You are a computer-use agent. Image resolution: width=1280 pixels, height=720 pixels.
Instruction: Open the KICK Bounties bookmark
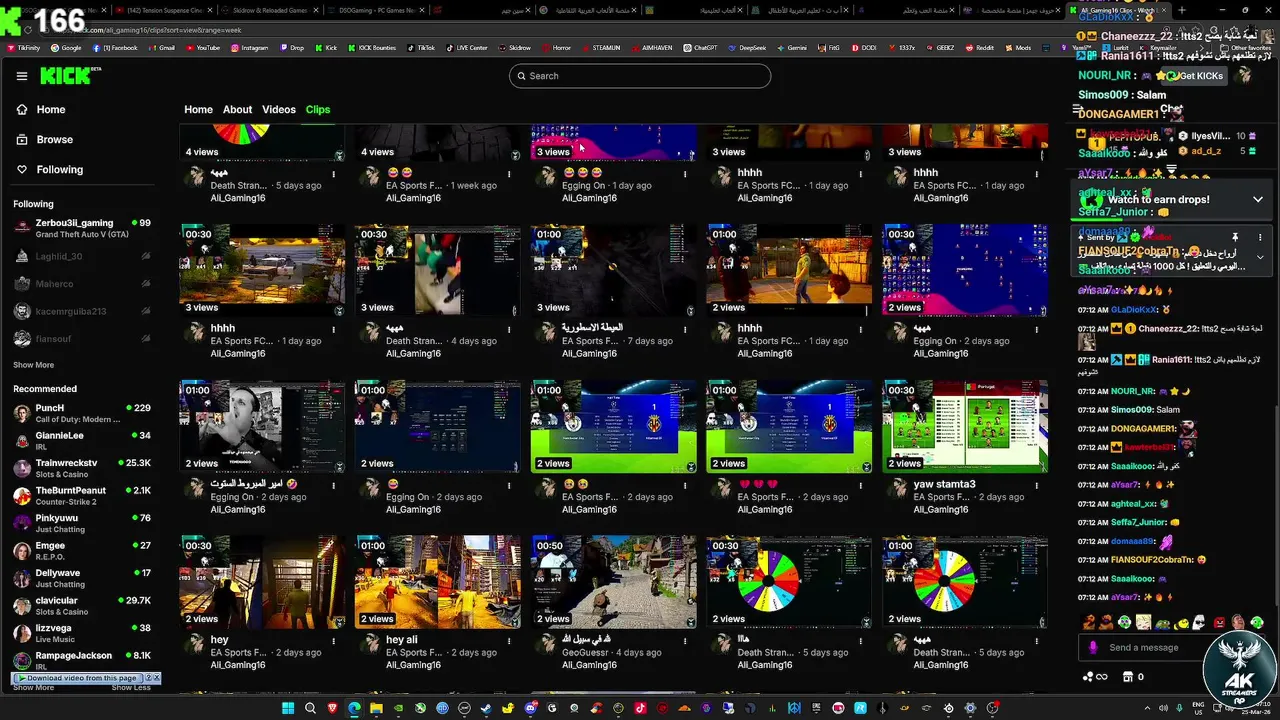pos(371,47)
